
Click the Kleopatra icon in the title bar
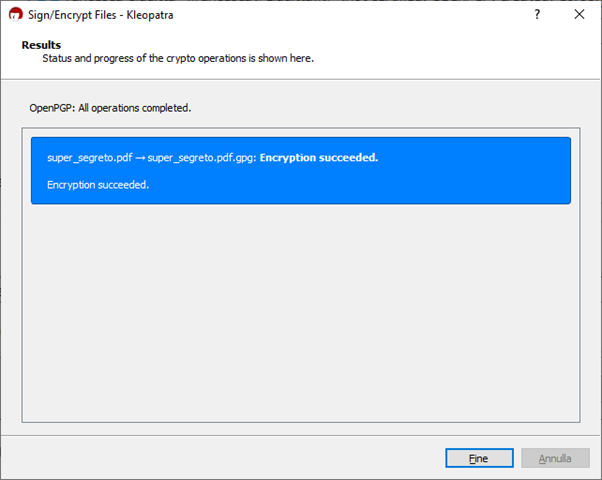tap(14, 14)
